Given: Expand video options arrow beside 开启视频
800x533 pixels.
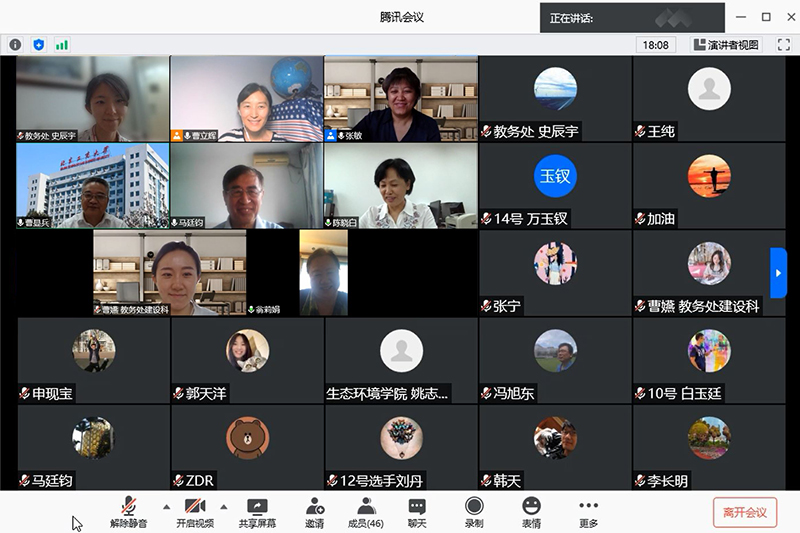Looking at the screenshot, I should point(223,506).
